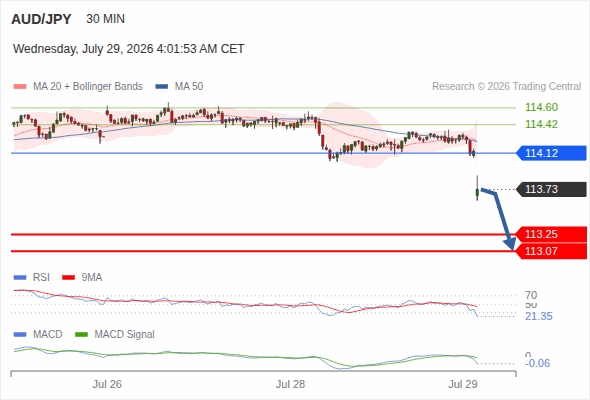Click the RSI 70 level label
590x400 pixels.
pos(531,295)
